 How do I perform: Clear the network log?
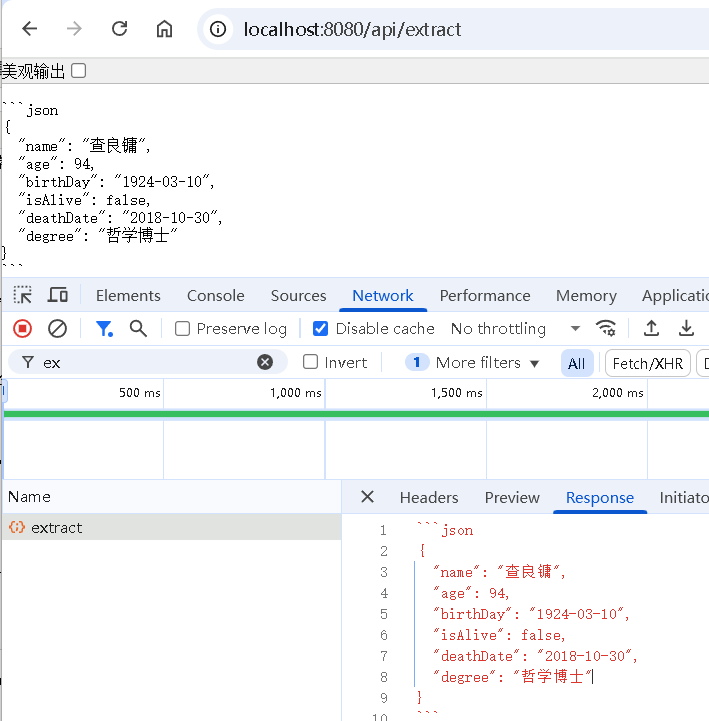click(x=57, y=329)
